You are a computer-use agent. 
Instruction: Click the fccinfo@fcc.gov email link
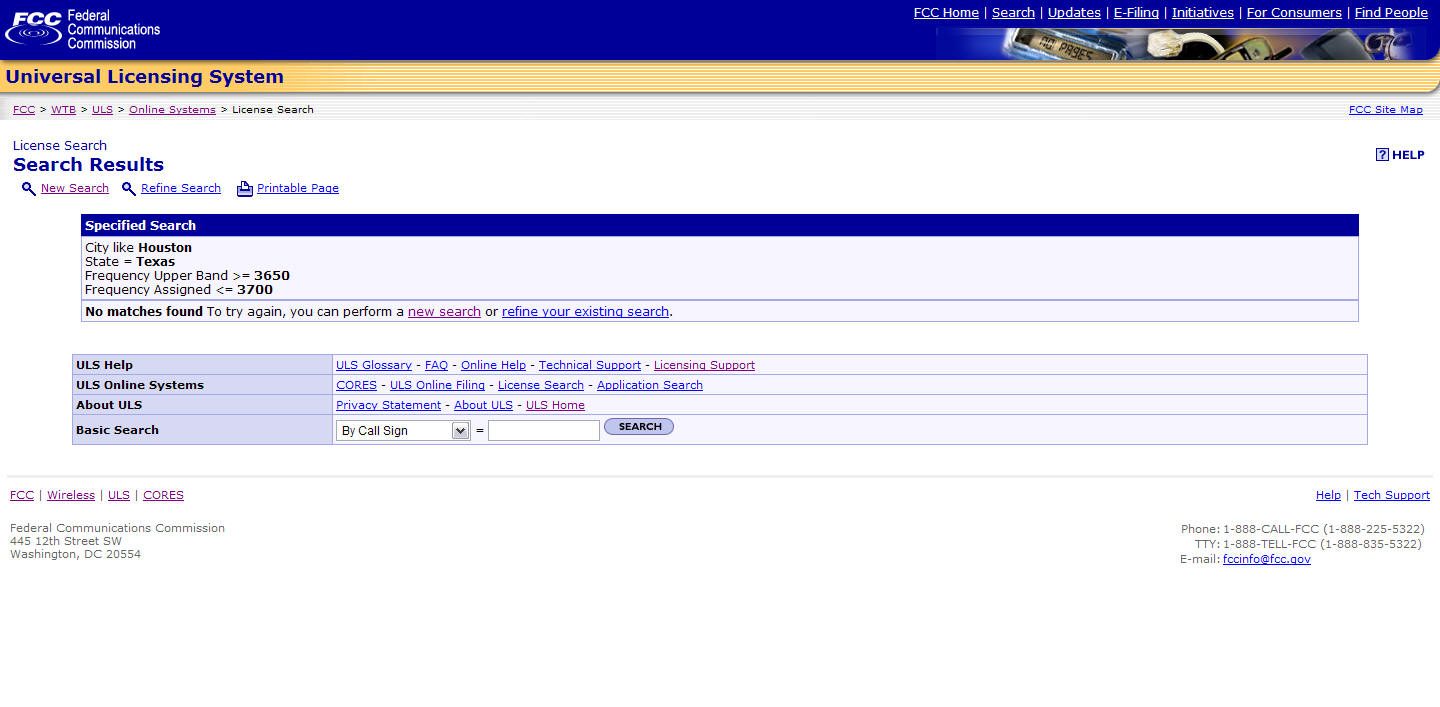pyautogui.click(x=1266, y=559)
